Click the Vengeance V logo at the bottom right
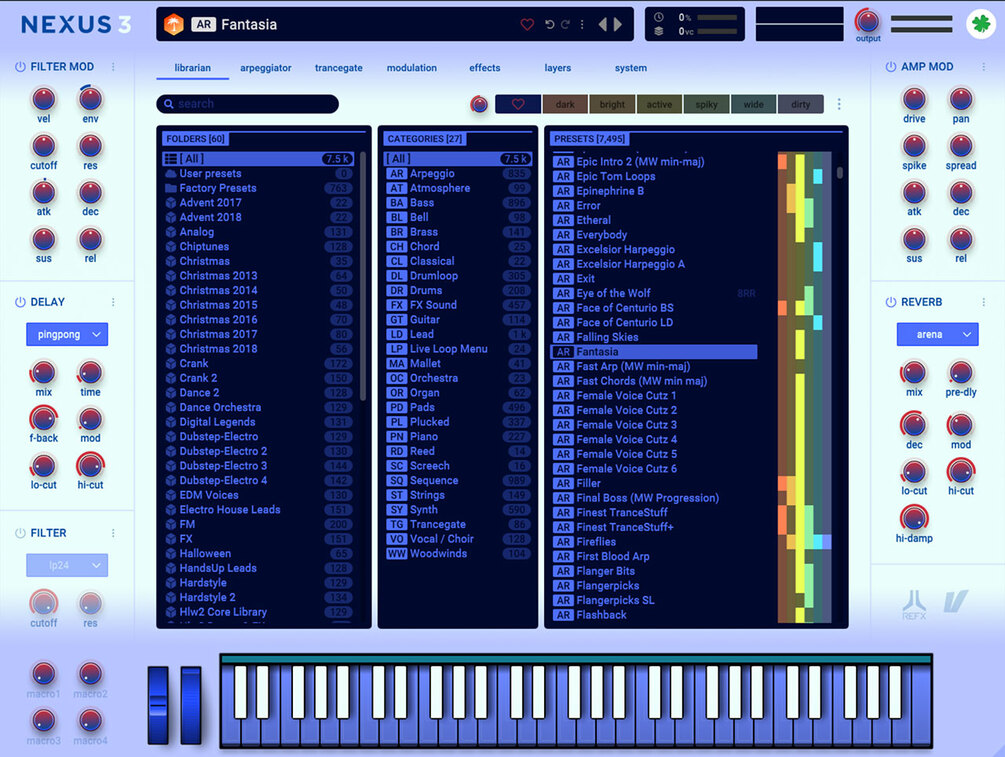Viewport: 1005px width, 757px height. (x=956, y=601)
